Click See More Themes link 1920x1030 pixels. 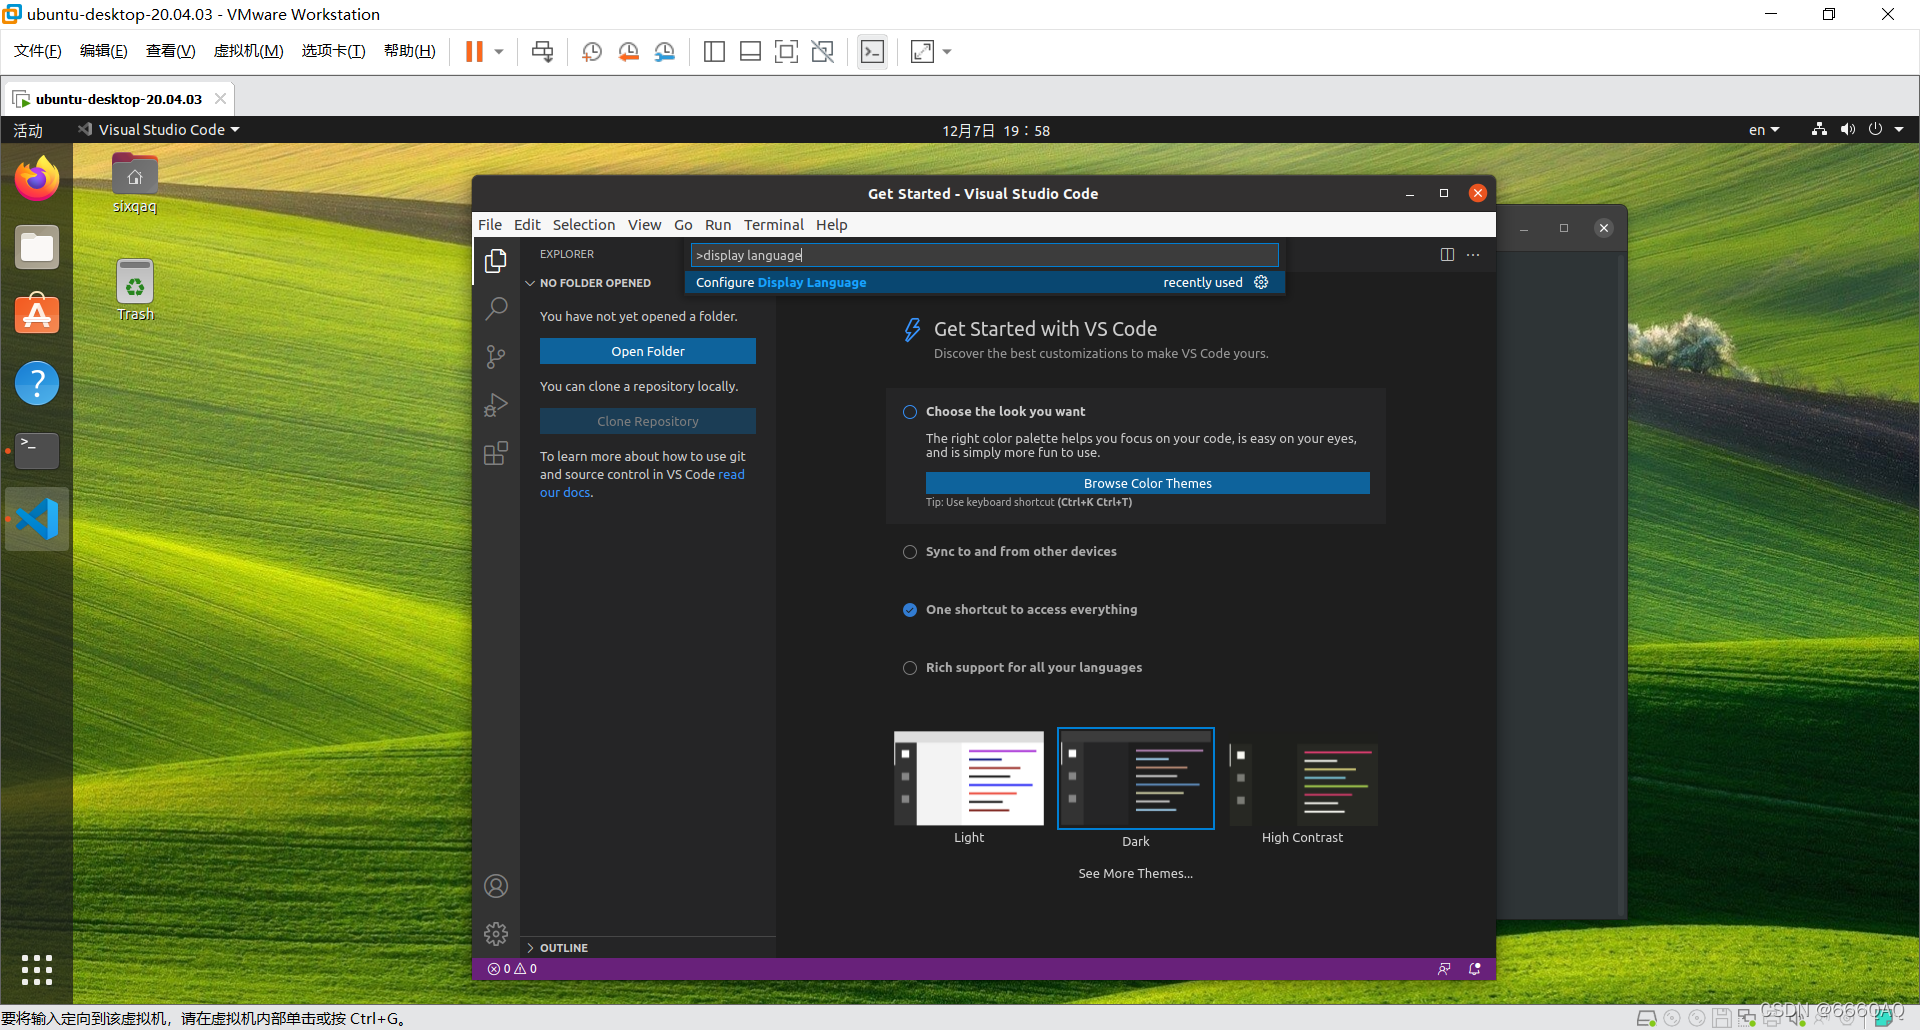coord(1135,873)
